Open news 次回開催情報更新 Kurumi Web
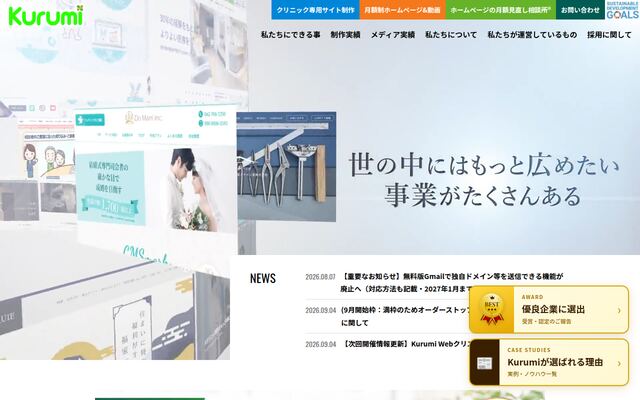640x400 pixels. pos(405,344)
